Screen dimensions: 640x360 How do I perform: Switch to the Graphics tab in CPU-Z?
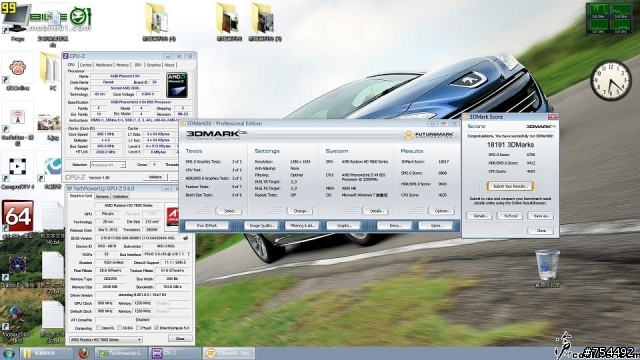(x=153, y=65)
